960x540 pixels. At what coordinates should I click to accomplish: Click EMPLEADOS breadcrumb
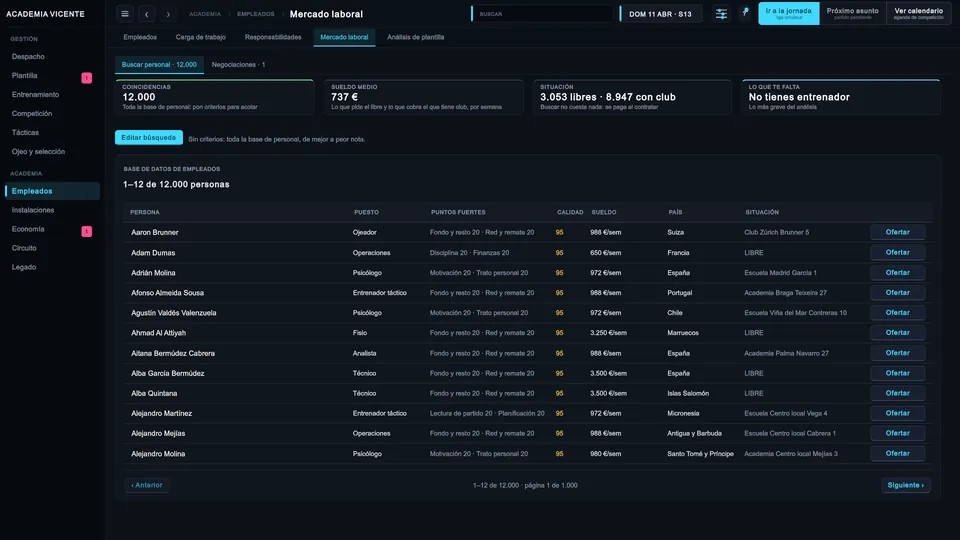pos(256,14)
